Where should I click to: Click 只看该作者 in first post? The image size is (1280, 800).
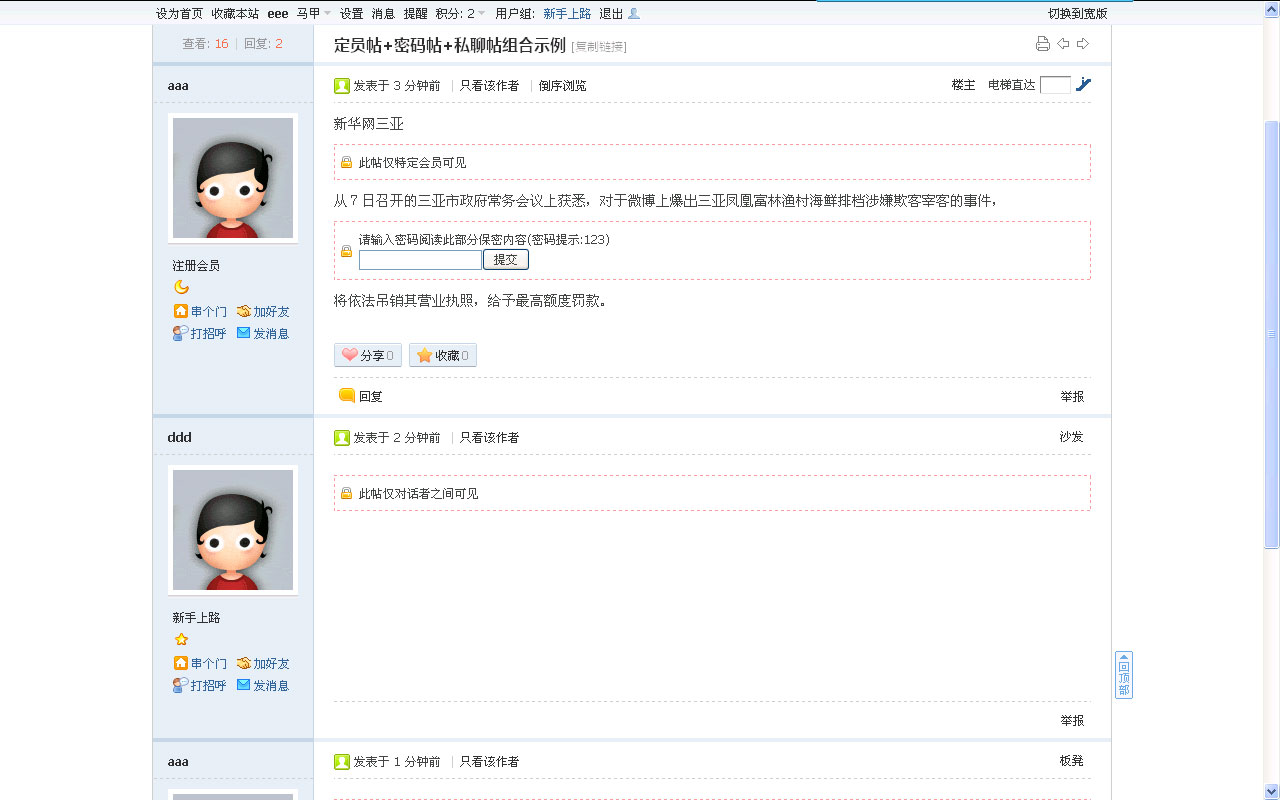489,86
